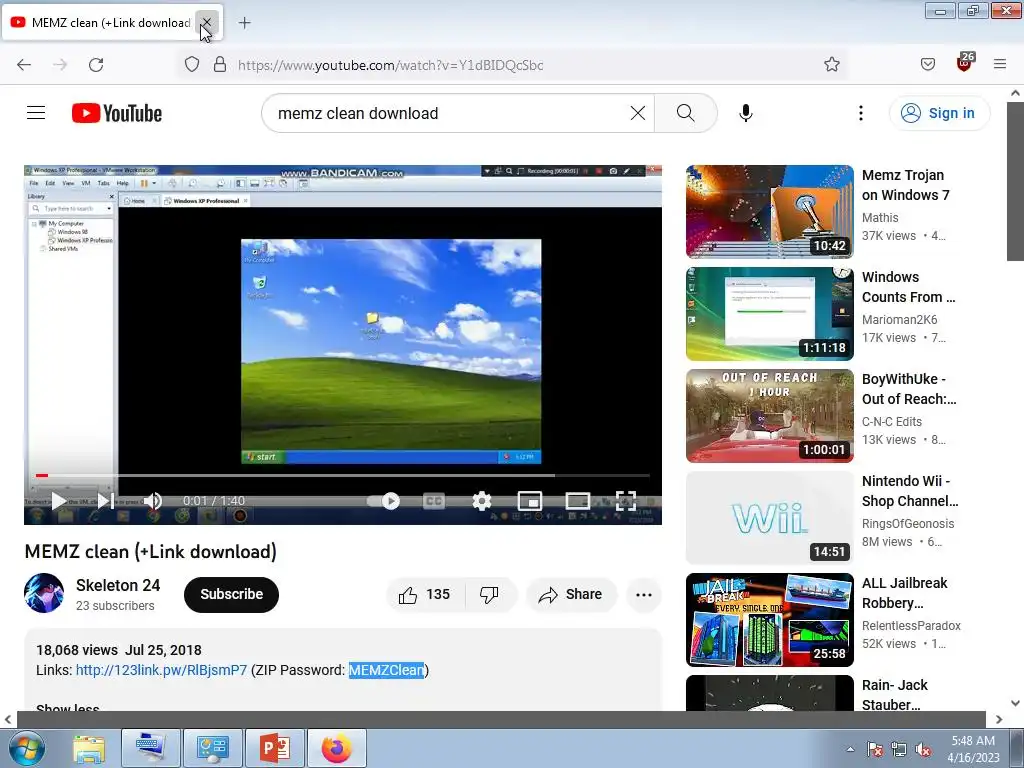Seek along the video progress bar
This screenshot has height=768, width=1024.
[342, 475]
